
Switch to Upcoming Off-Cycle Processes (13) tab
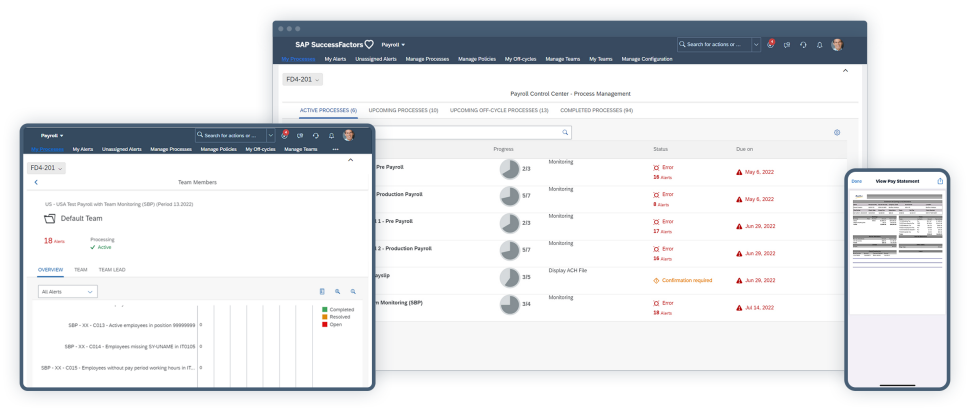click(x=499, y=110)
